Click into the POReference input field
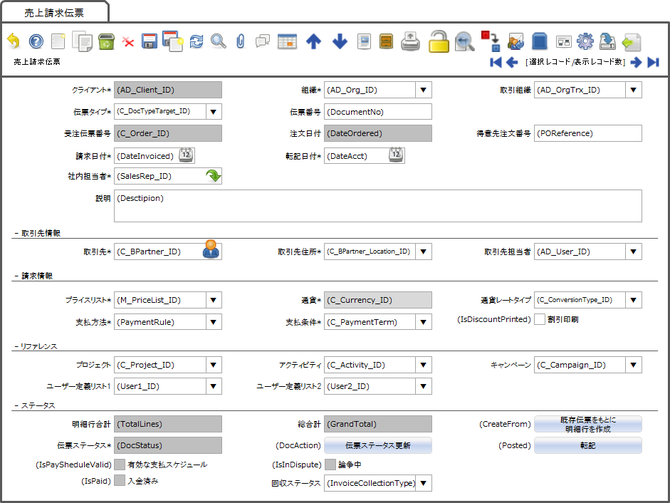 (588, 133)
